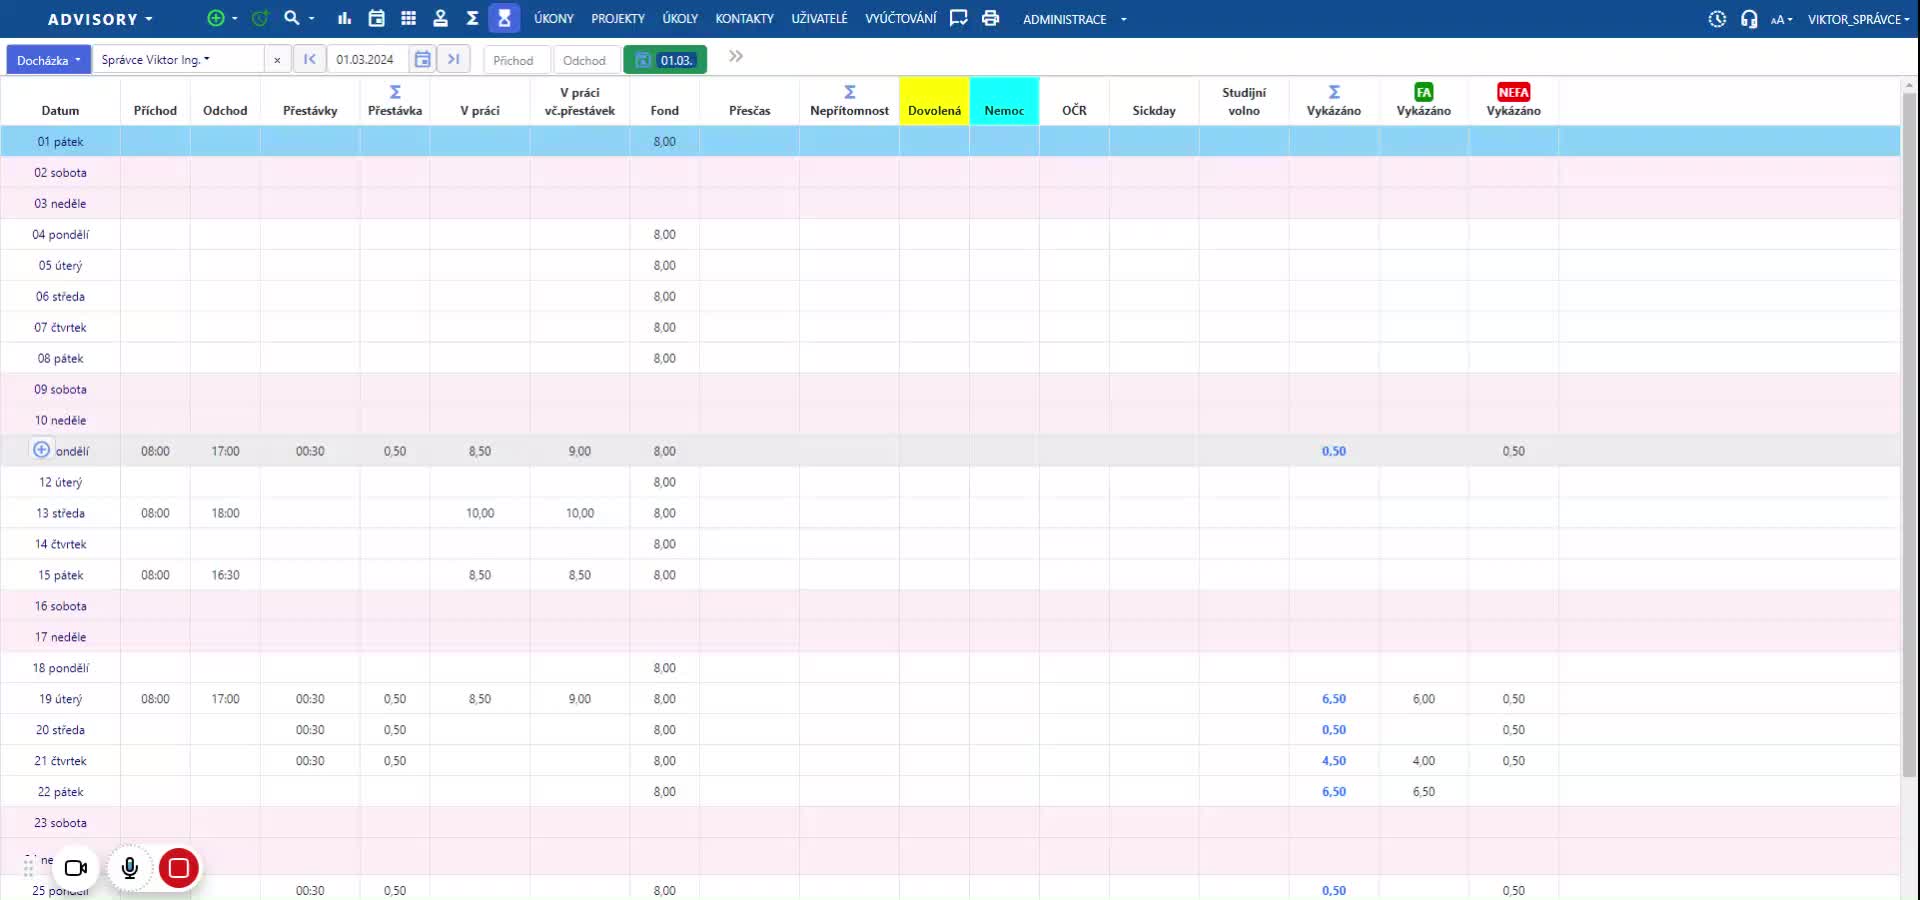The height and width of the screenshot is (900, 1920).
Task: Click the printer icon
Action: [990, 18]
